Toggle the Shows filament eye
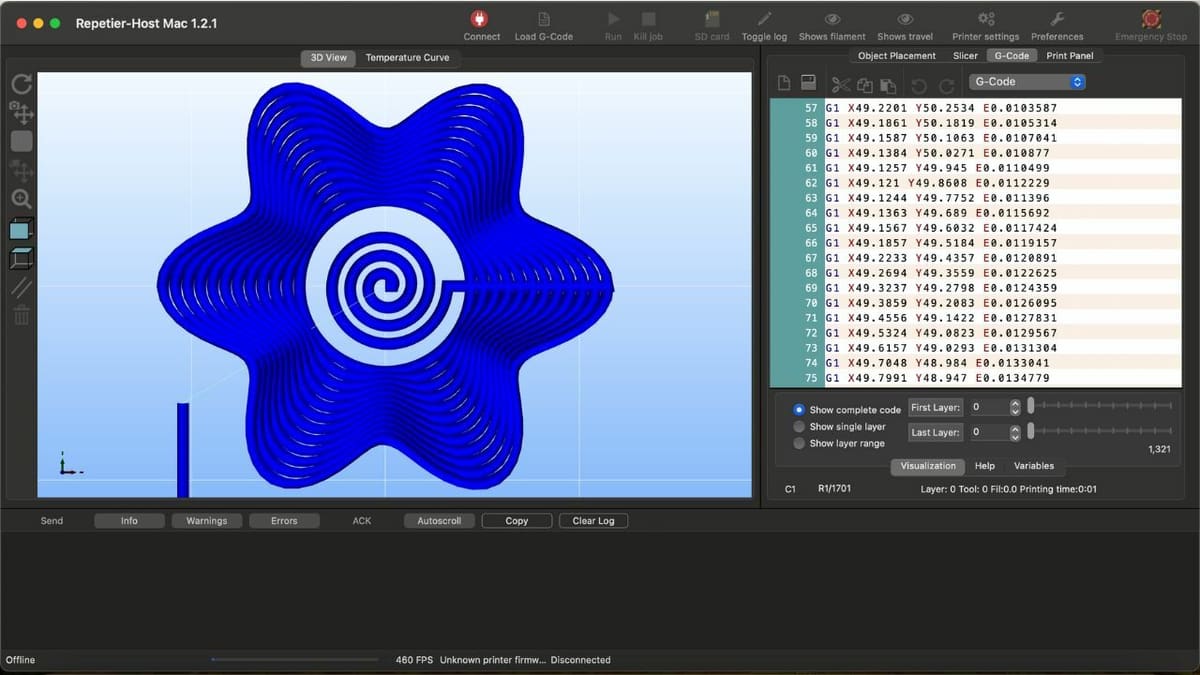This screenshot has width=1200, height=675. pyautogui.click(x=832, y=19)
